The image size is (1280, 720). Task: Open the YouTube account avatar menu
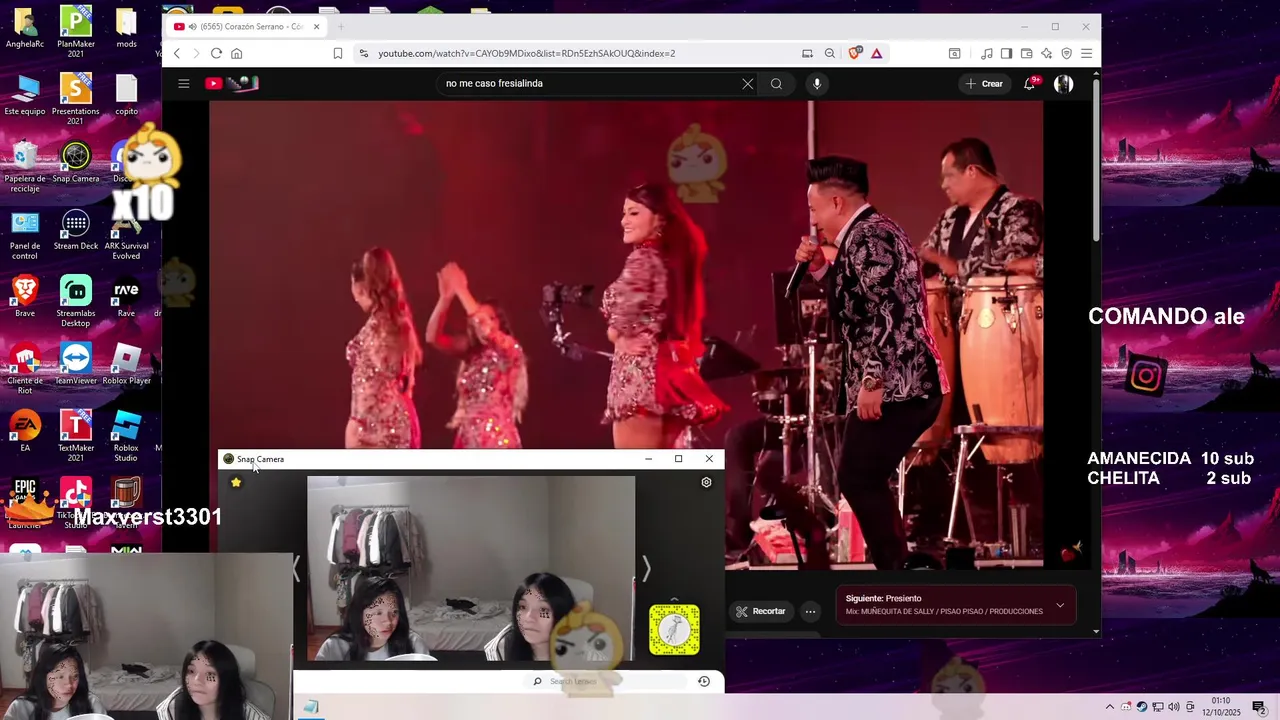(1064, 84)
